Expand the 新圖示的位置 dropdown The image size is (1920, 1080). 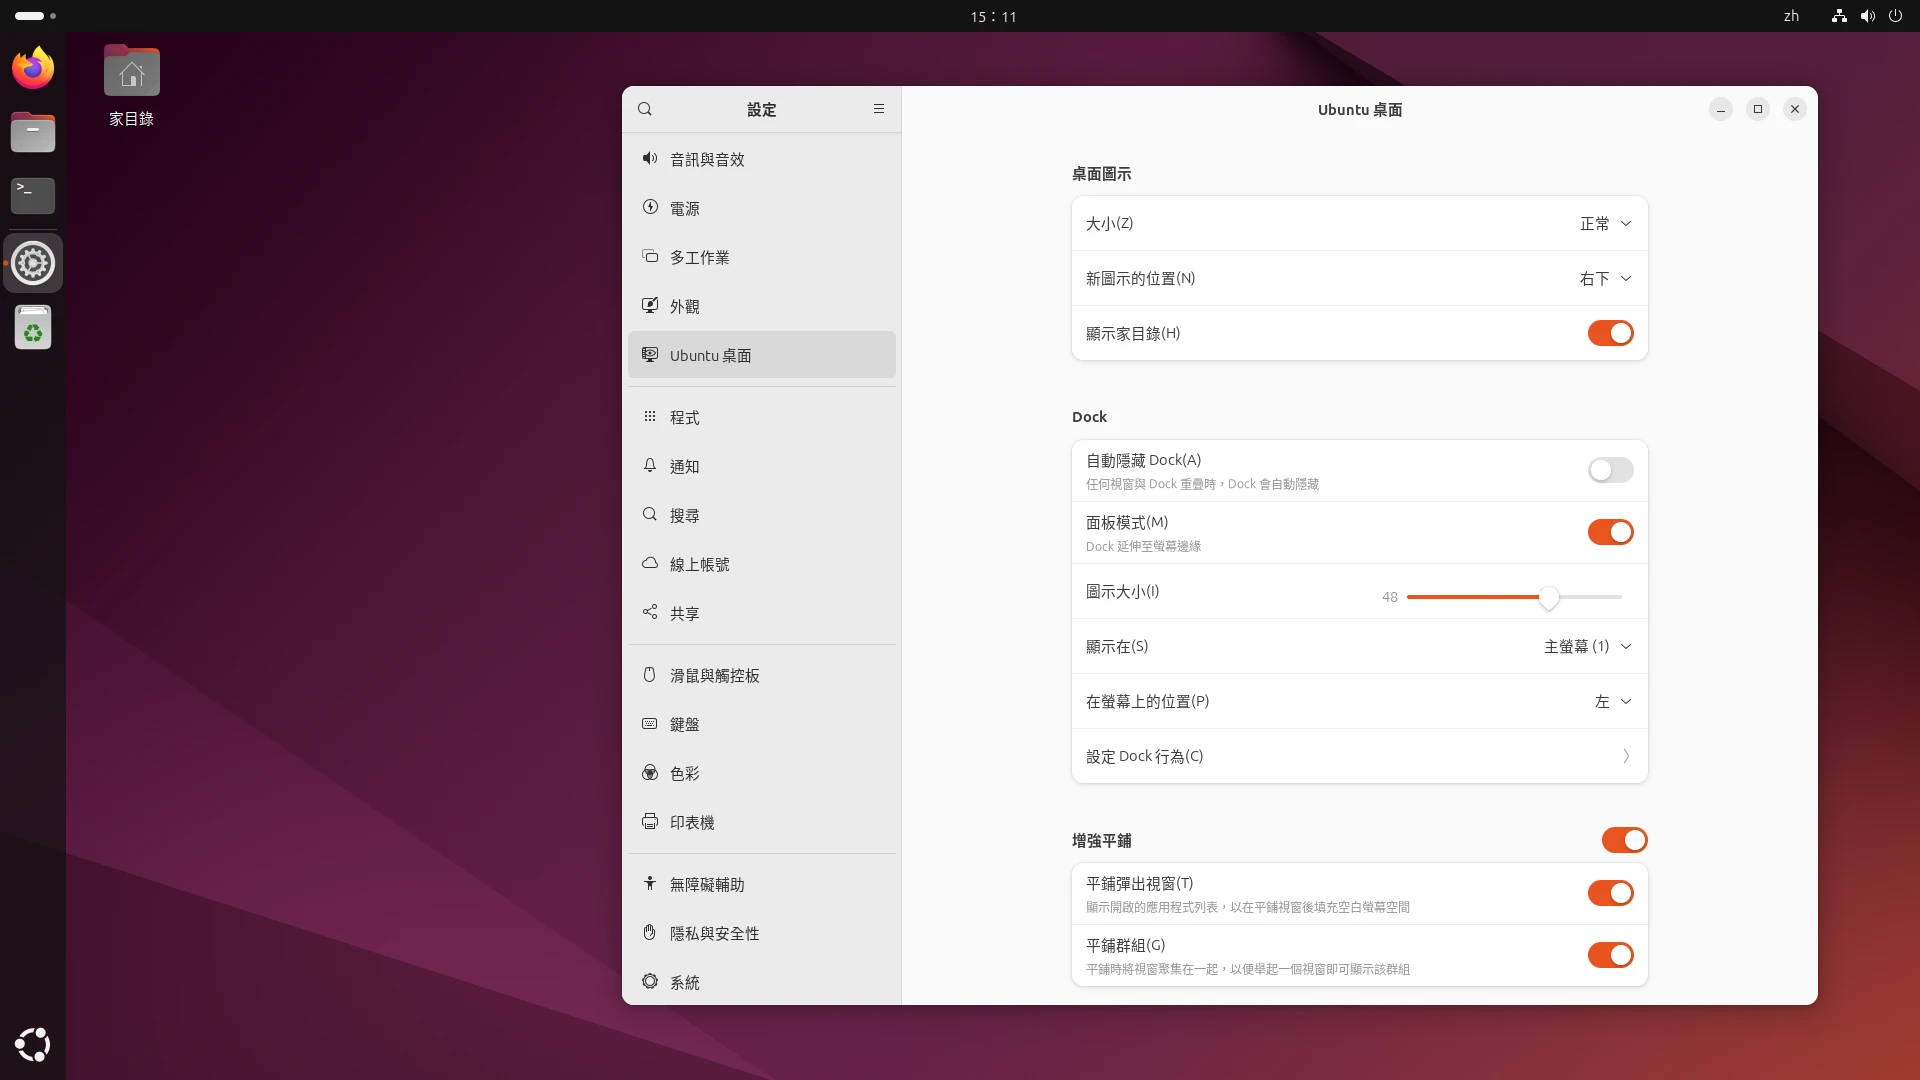coord(1603,278)
